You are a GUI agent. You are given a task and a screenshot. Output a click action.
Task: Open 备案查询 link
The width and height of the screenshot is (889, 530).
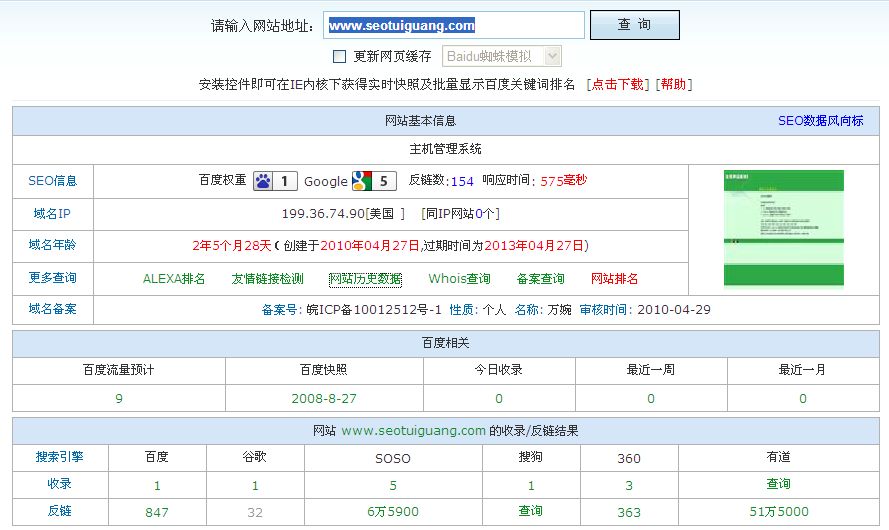click(540, 279)
